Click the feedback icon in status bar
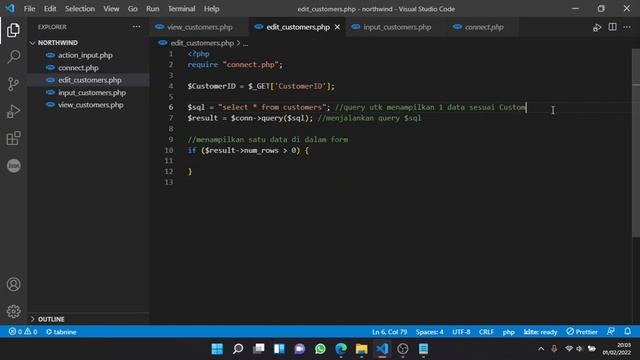 611,331
